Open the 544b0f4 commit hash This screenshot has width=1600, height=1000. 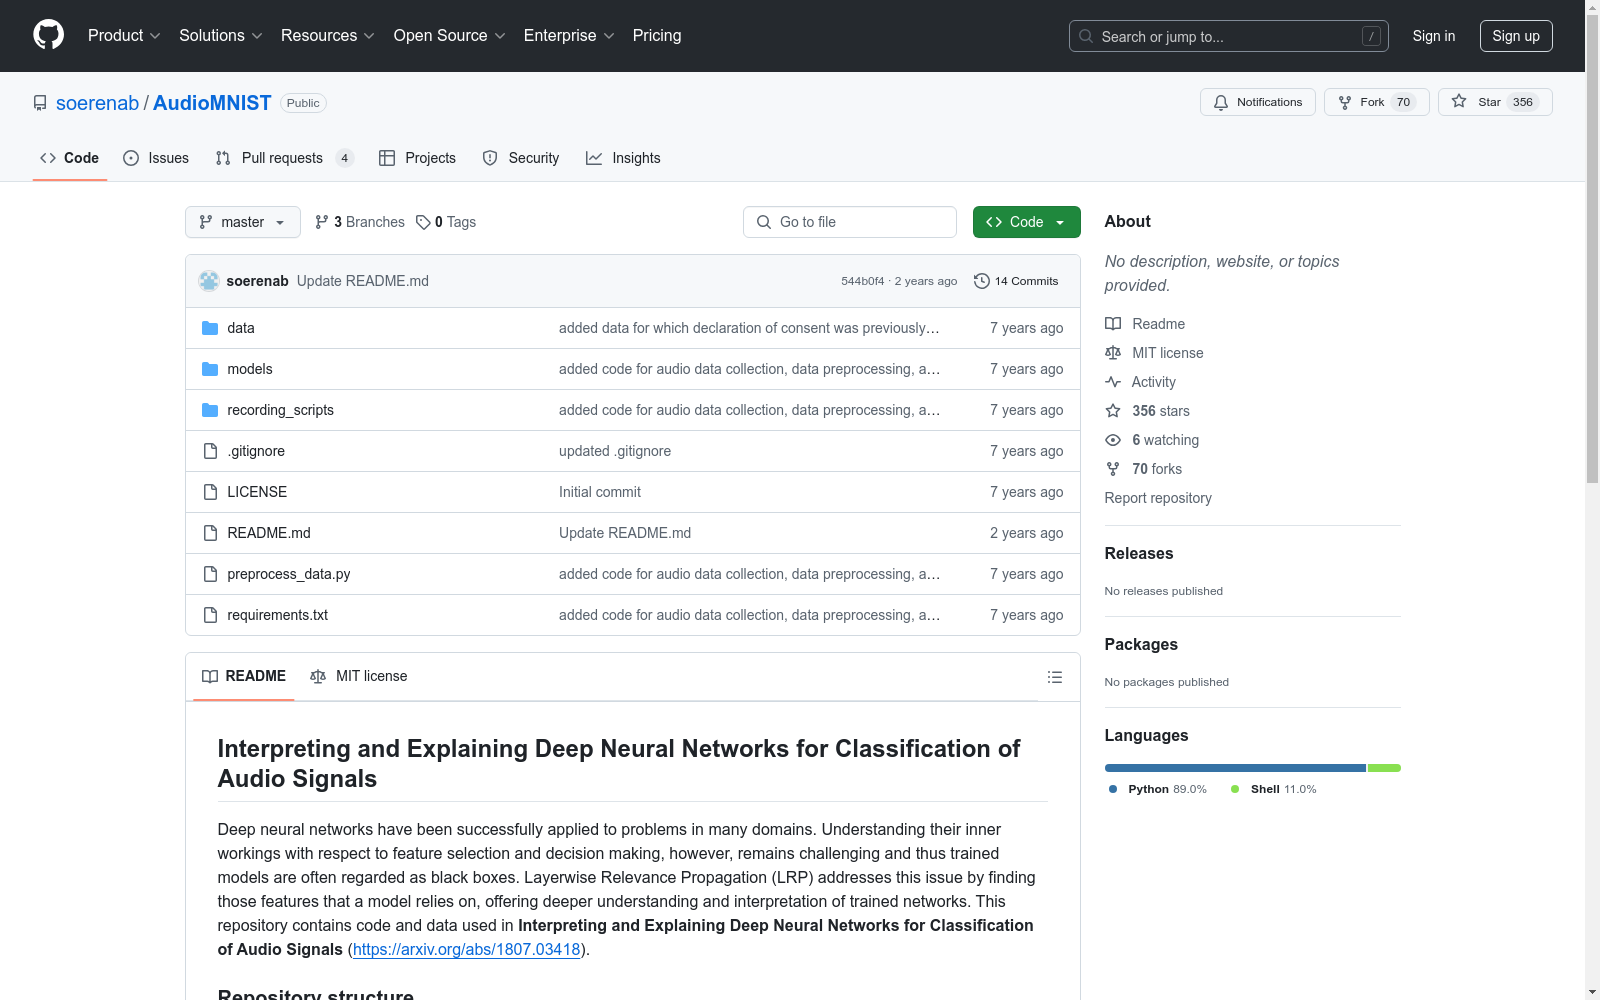[x=862, y=281]
